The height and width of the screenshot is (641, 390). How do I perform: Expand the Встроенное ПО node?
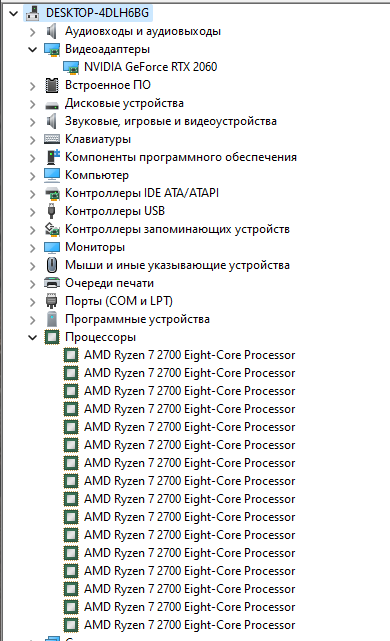pyautogui.click(x=33, y=86)
